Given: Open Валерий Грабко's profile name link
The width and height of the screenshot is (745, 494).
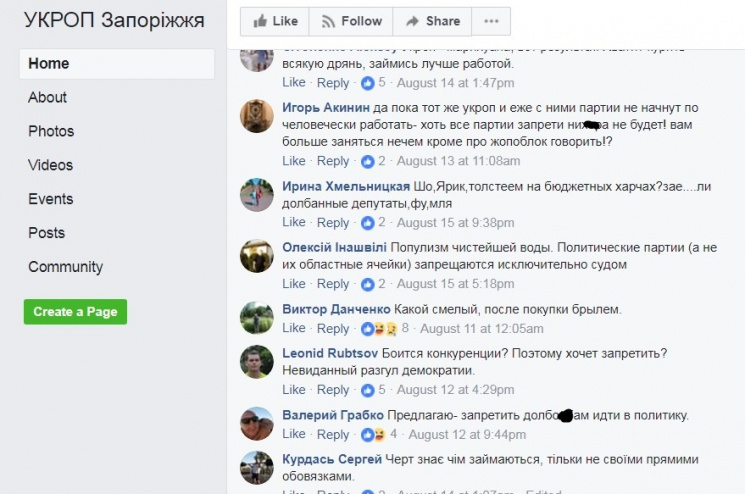Looking at the screenshot, I should click(332, 415).
